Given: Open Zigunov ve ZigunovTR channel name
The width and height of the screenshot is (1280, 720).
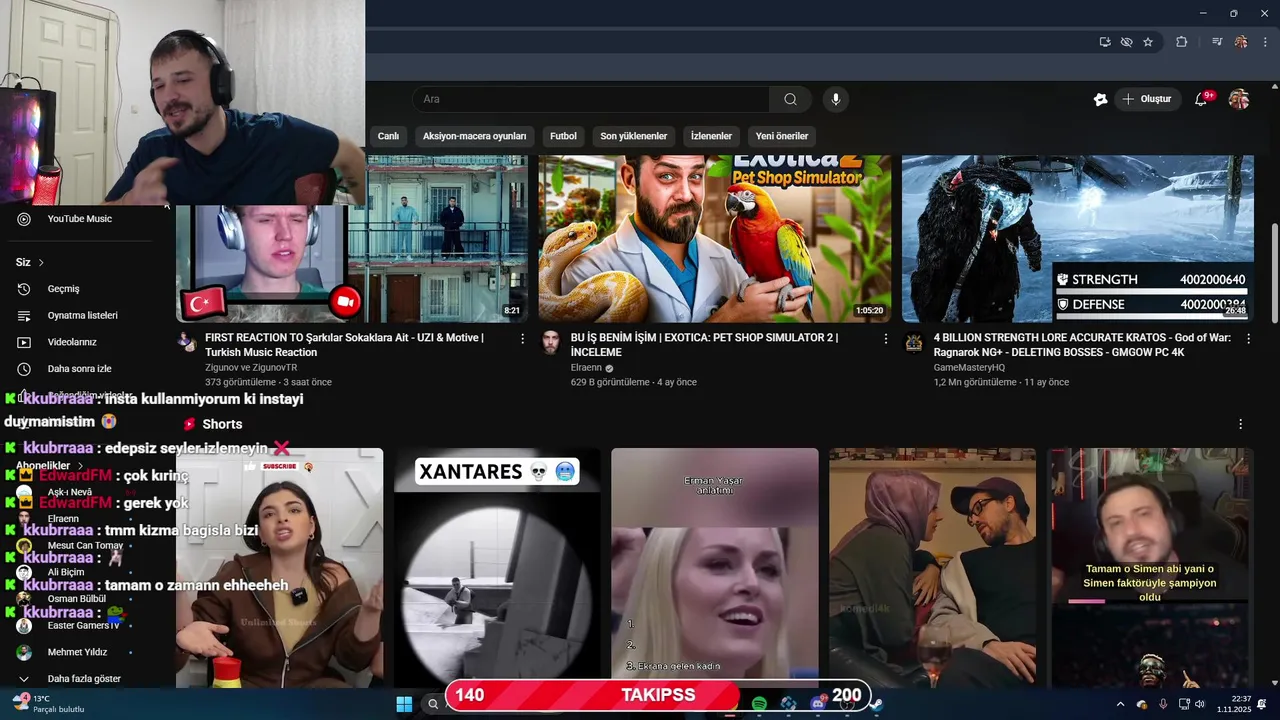Looking at the screenshot, I should tap(251, 368).
